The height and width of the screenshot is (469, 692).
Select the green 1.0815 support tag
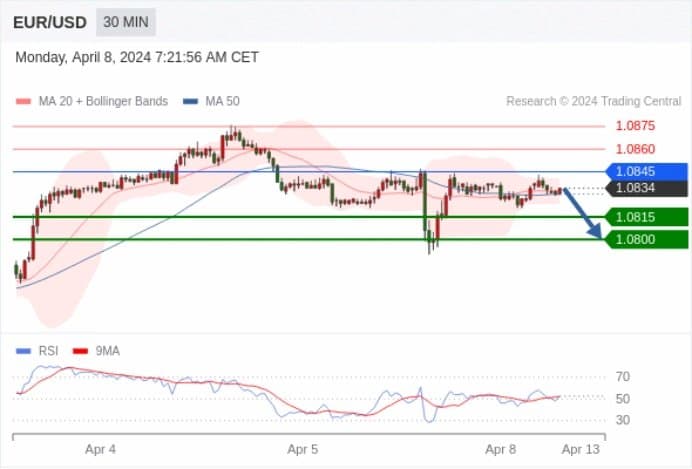pyautogui.click(x=647, y=217)
